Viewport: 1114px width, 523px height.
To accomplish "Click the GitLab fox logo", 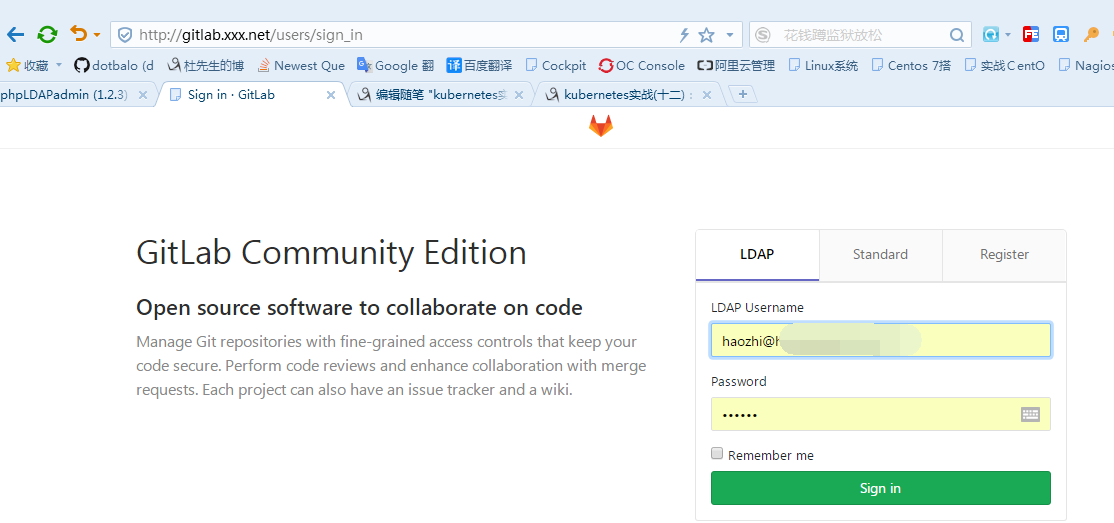I will tap(600, 126).
